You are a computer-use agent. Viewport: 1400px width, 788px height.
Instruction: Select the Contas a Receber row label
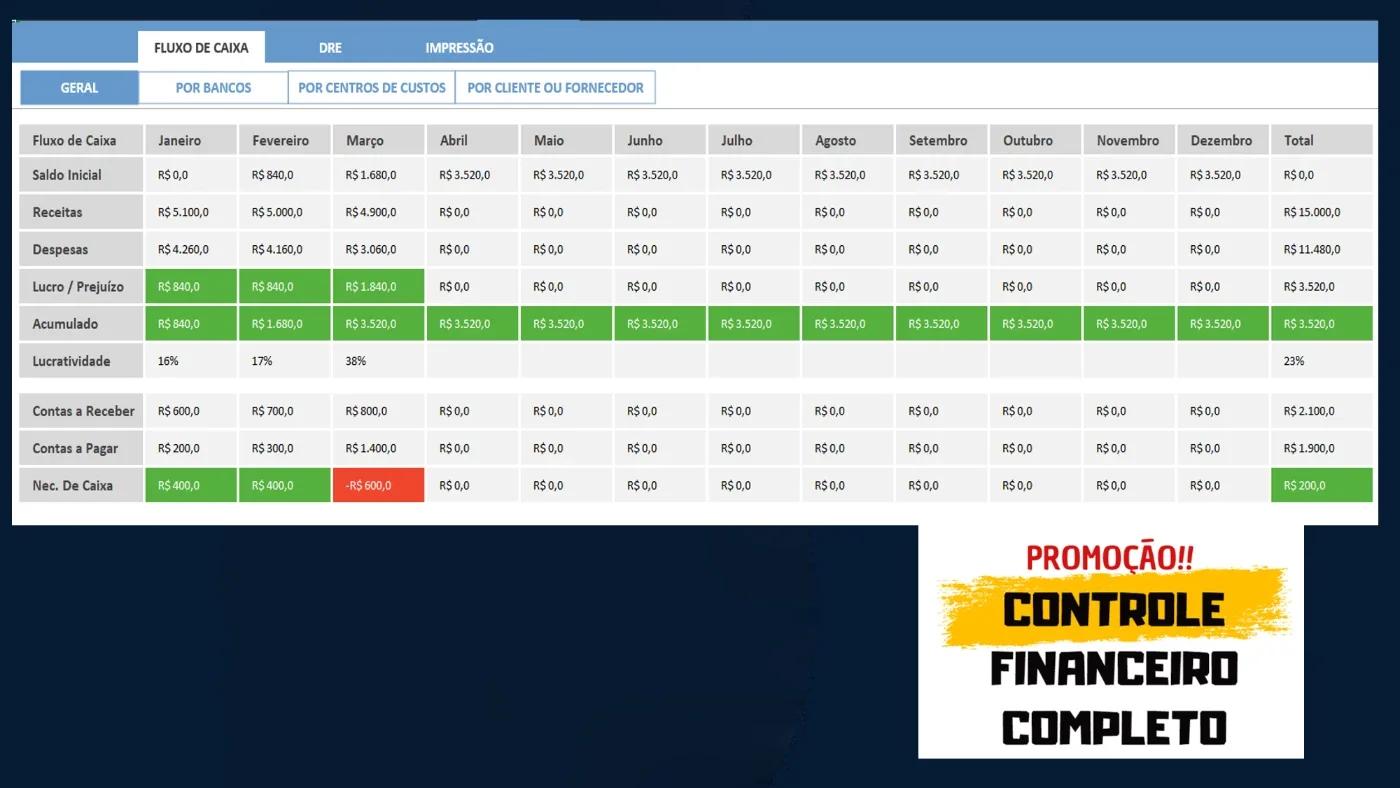click(81, 411)
